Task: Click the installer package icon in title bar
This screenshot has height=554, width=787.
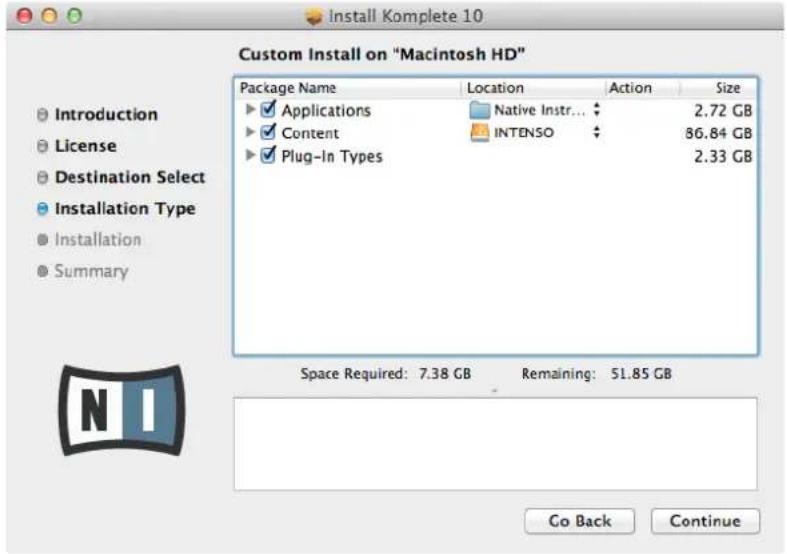Action: [x=314, y=16]
